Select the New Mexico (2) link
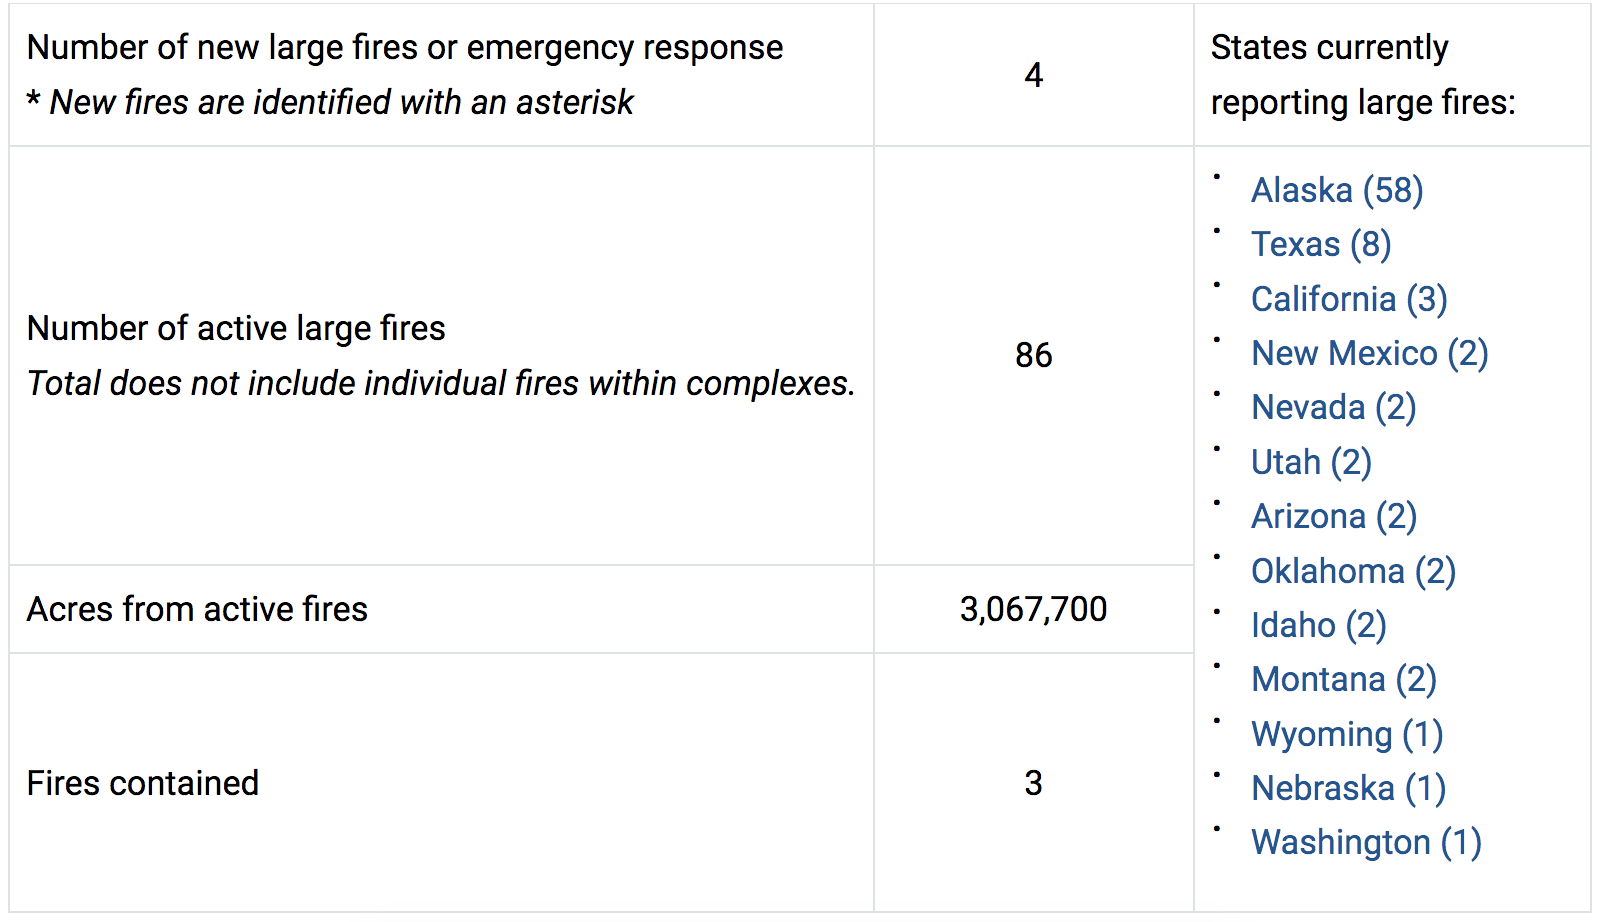This screenshot has height=922, width=1598. (1369, 353)
